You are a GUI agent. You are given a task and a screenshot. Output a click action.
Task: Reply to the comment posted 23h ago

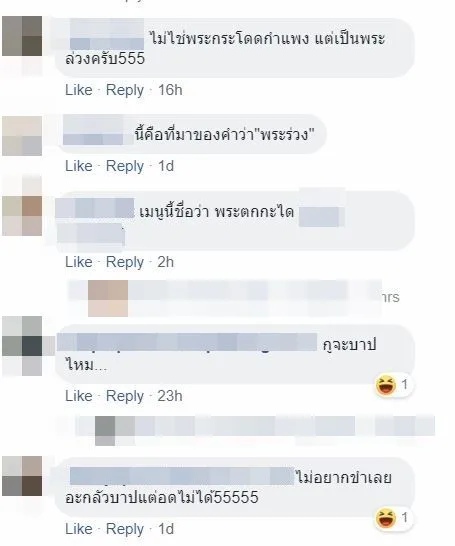tap(125, 396)
